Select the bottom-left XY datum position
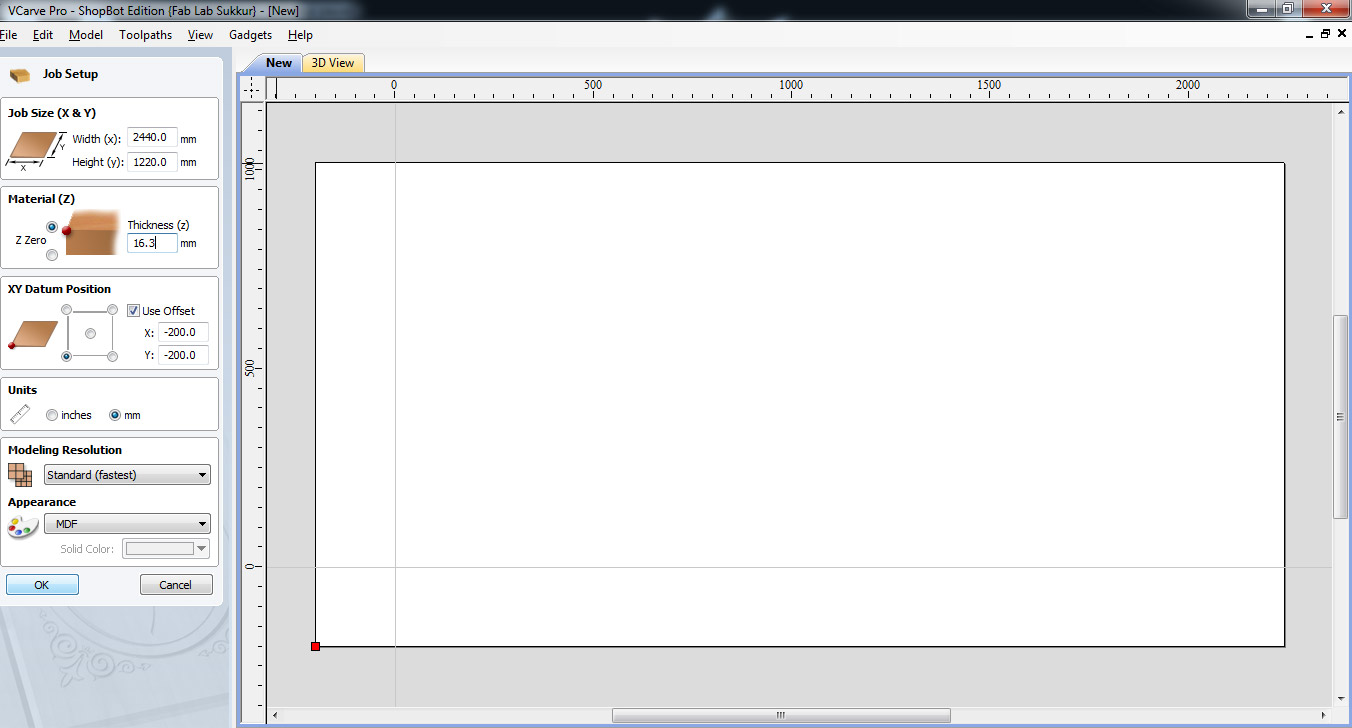Screen dimensions: 1352x728 [x=67, y=356]
